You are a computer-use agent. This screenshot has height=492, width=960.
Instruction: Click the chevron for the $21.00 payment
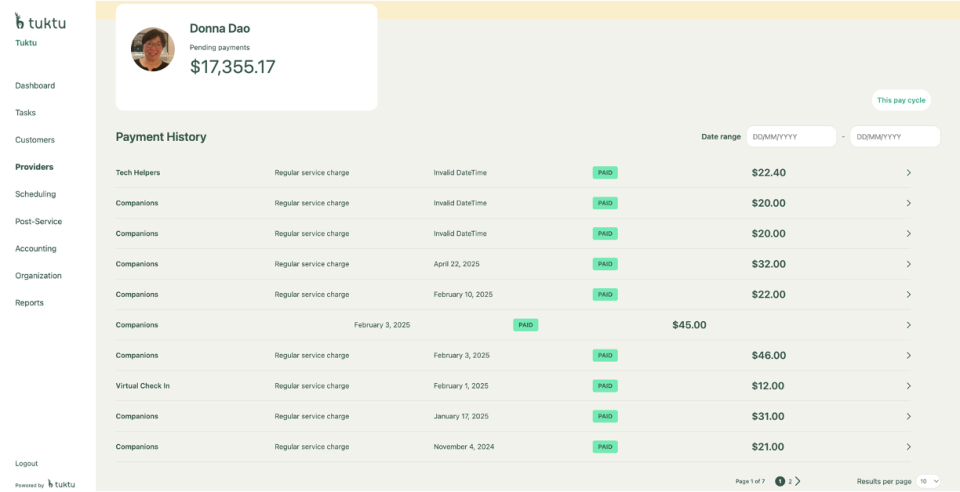pos(908,447)
